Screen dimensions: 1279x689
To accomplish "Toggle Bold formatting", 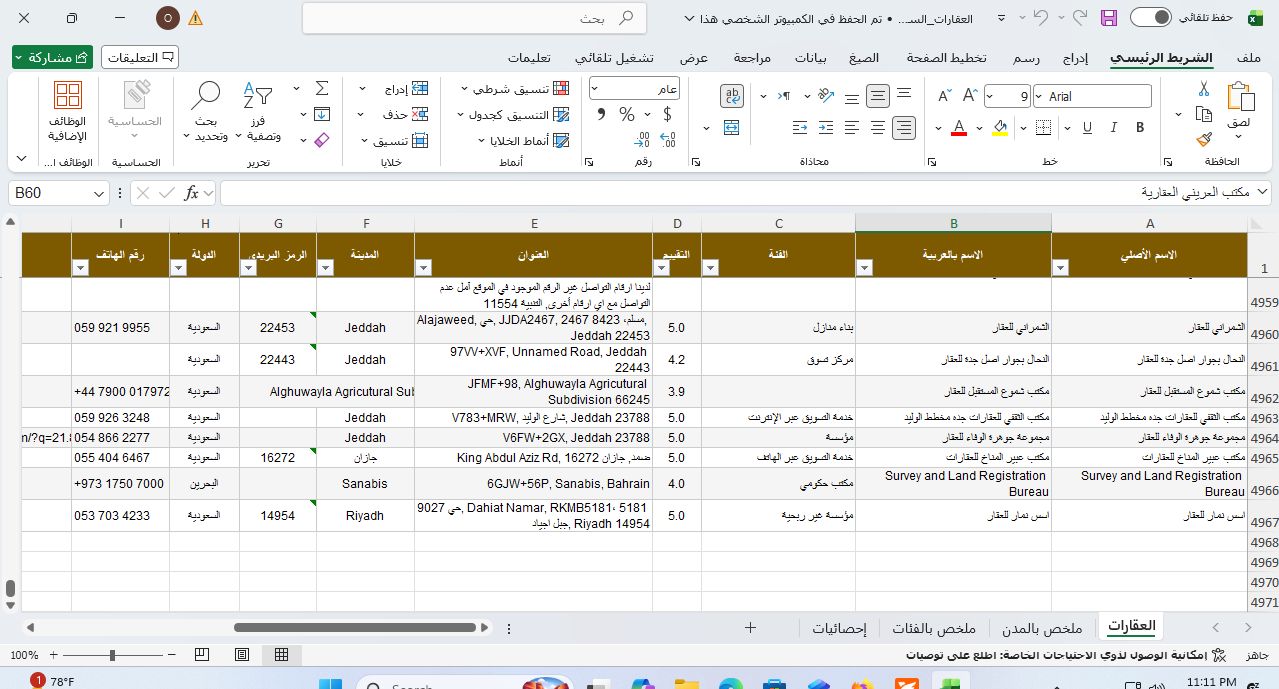I will 1139,127.
